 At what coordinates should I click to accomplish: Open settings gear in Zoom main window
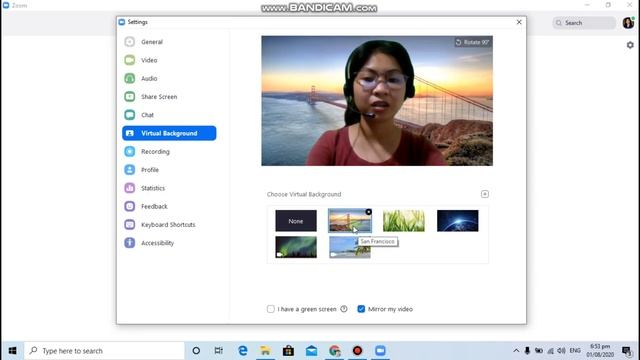[x=630, y=45]
